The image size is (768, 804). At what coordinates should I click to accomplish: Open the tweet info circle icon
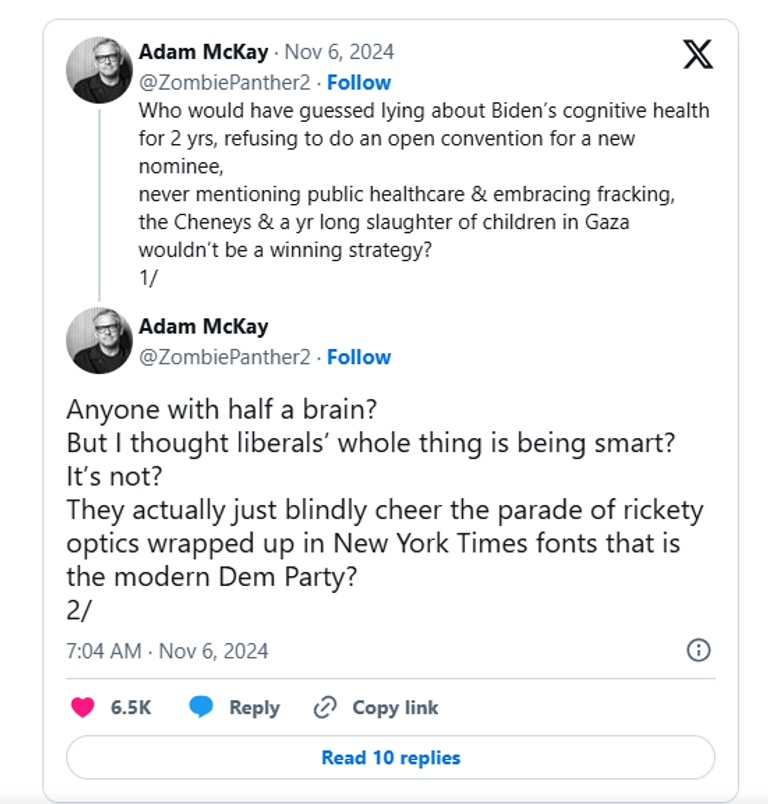[698, 650]
